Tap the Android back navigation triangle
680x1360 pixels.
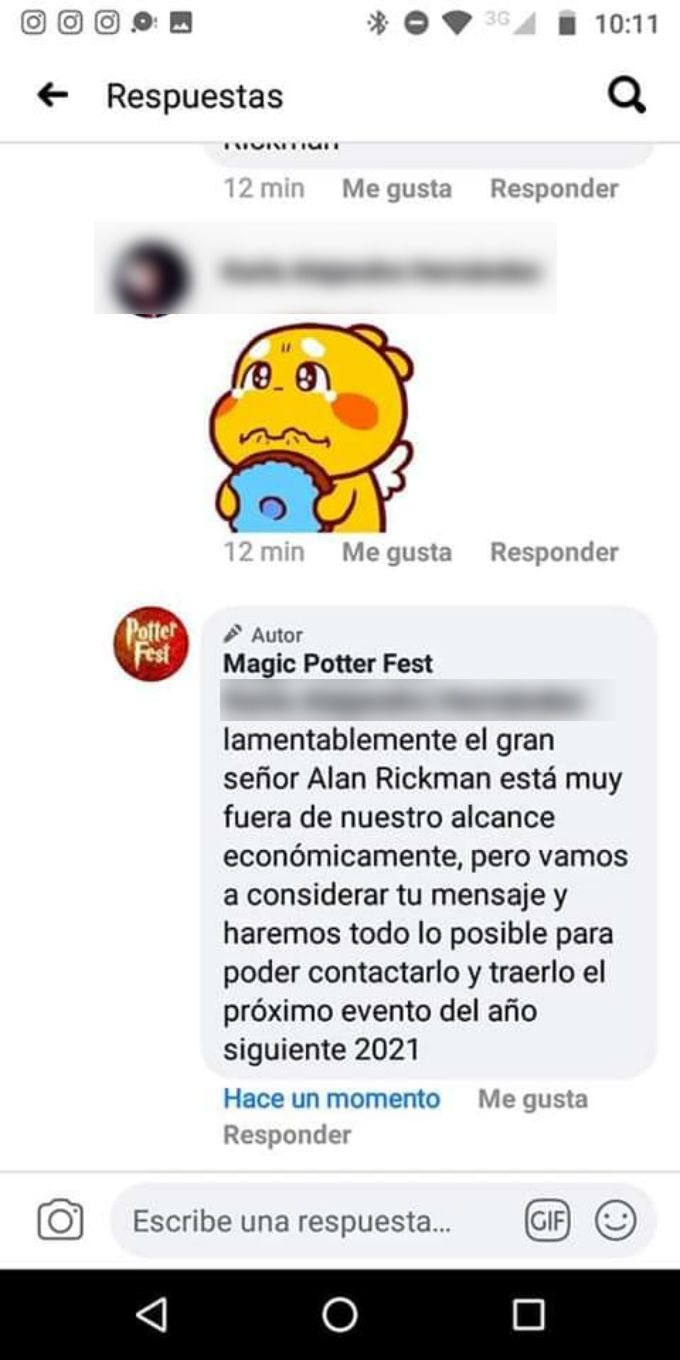coord(151,1314)
